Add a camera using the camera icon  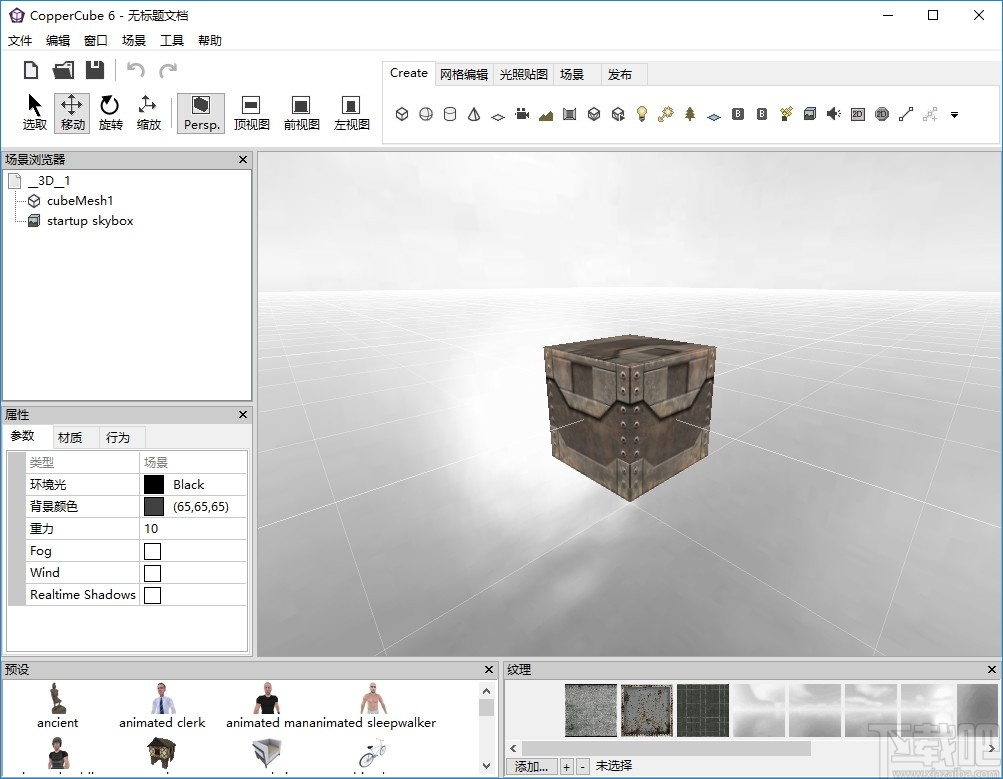point(521,114)
